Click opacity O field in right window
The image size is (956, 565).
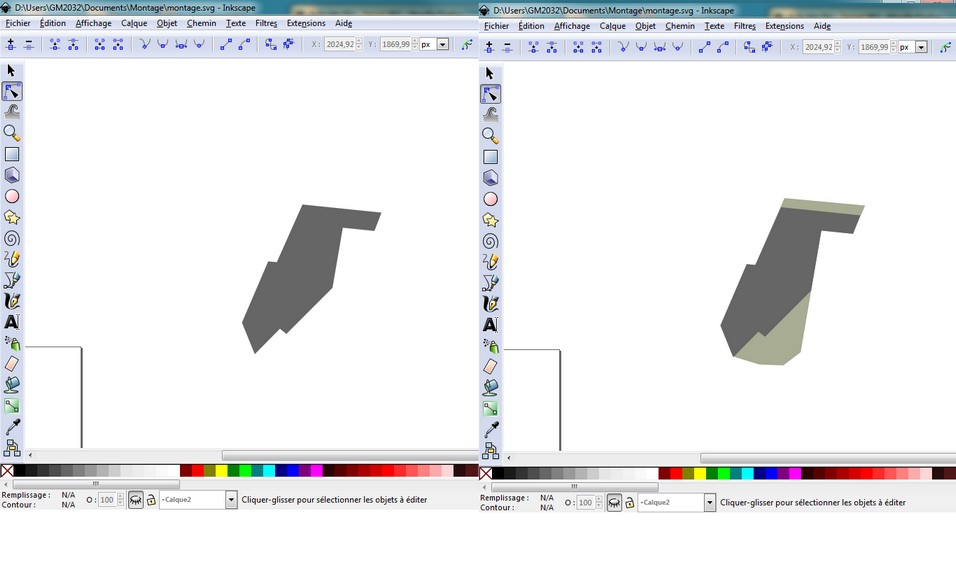[x=585, y=502]
